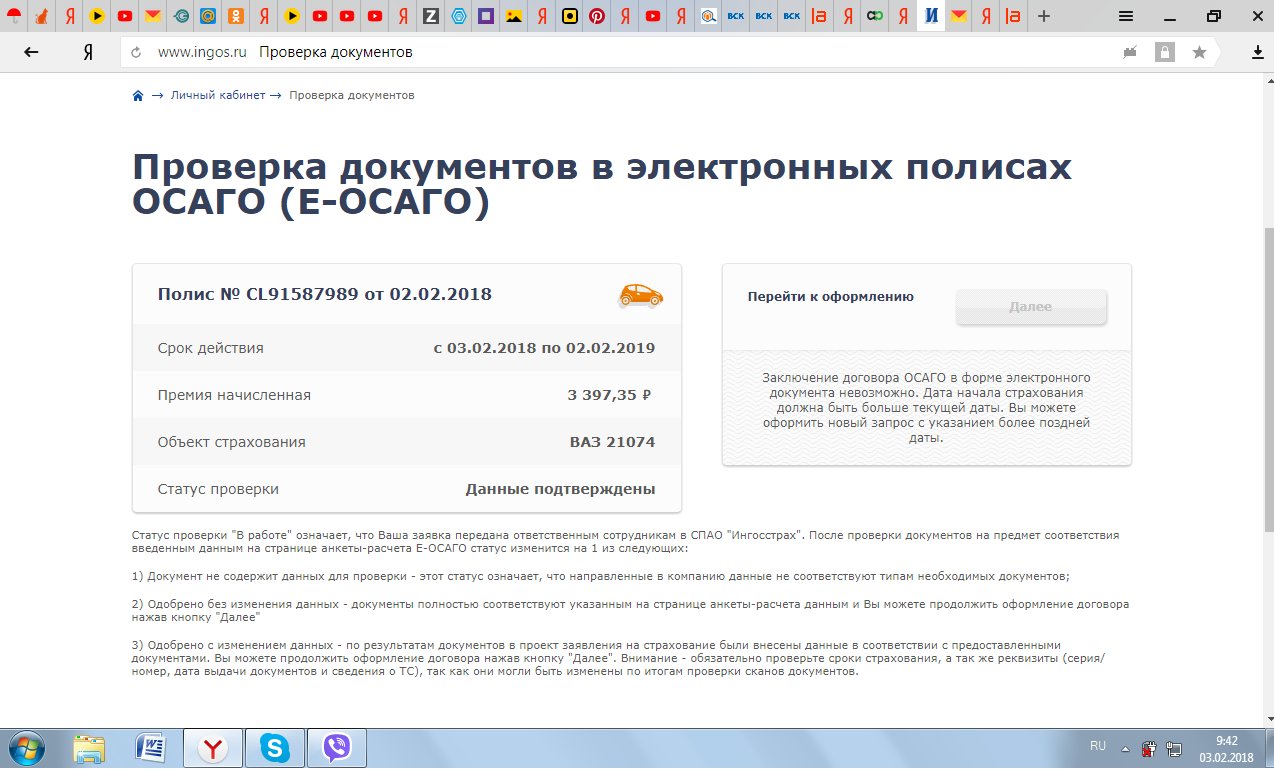Click the home icon in breadcrumbs

(138, 96)
